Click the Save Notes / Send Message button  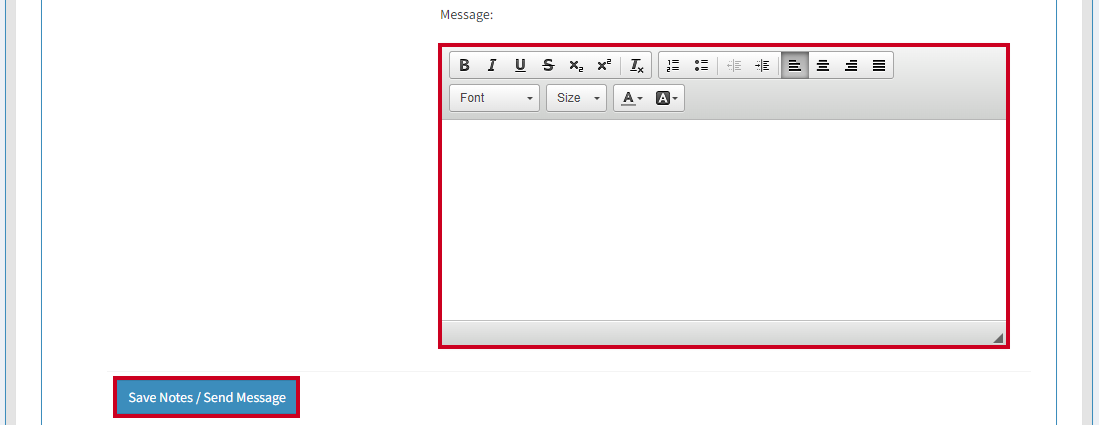click(207, 398)
